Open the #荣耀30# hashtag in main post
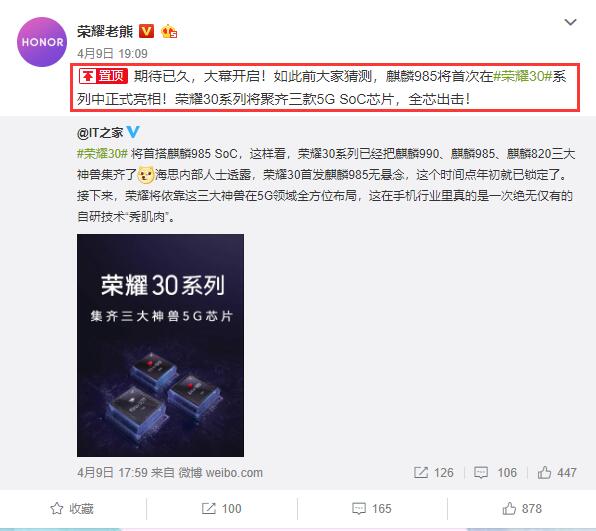Image resolution: width=596 pixels, height=531 pixels. (522, 76)
